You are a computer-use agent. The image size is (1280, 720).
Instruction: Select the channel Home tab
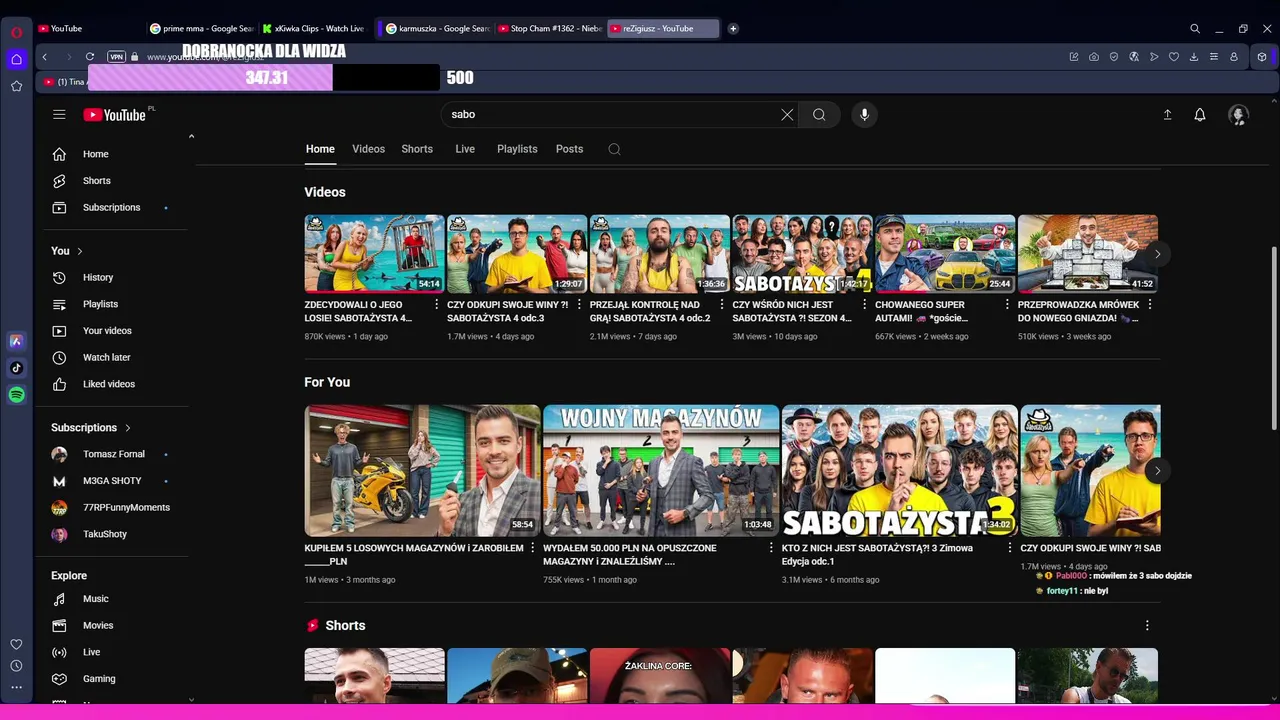320,149
